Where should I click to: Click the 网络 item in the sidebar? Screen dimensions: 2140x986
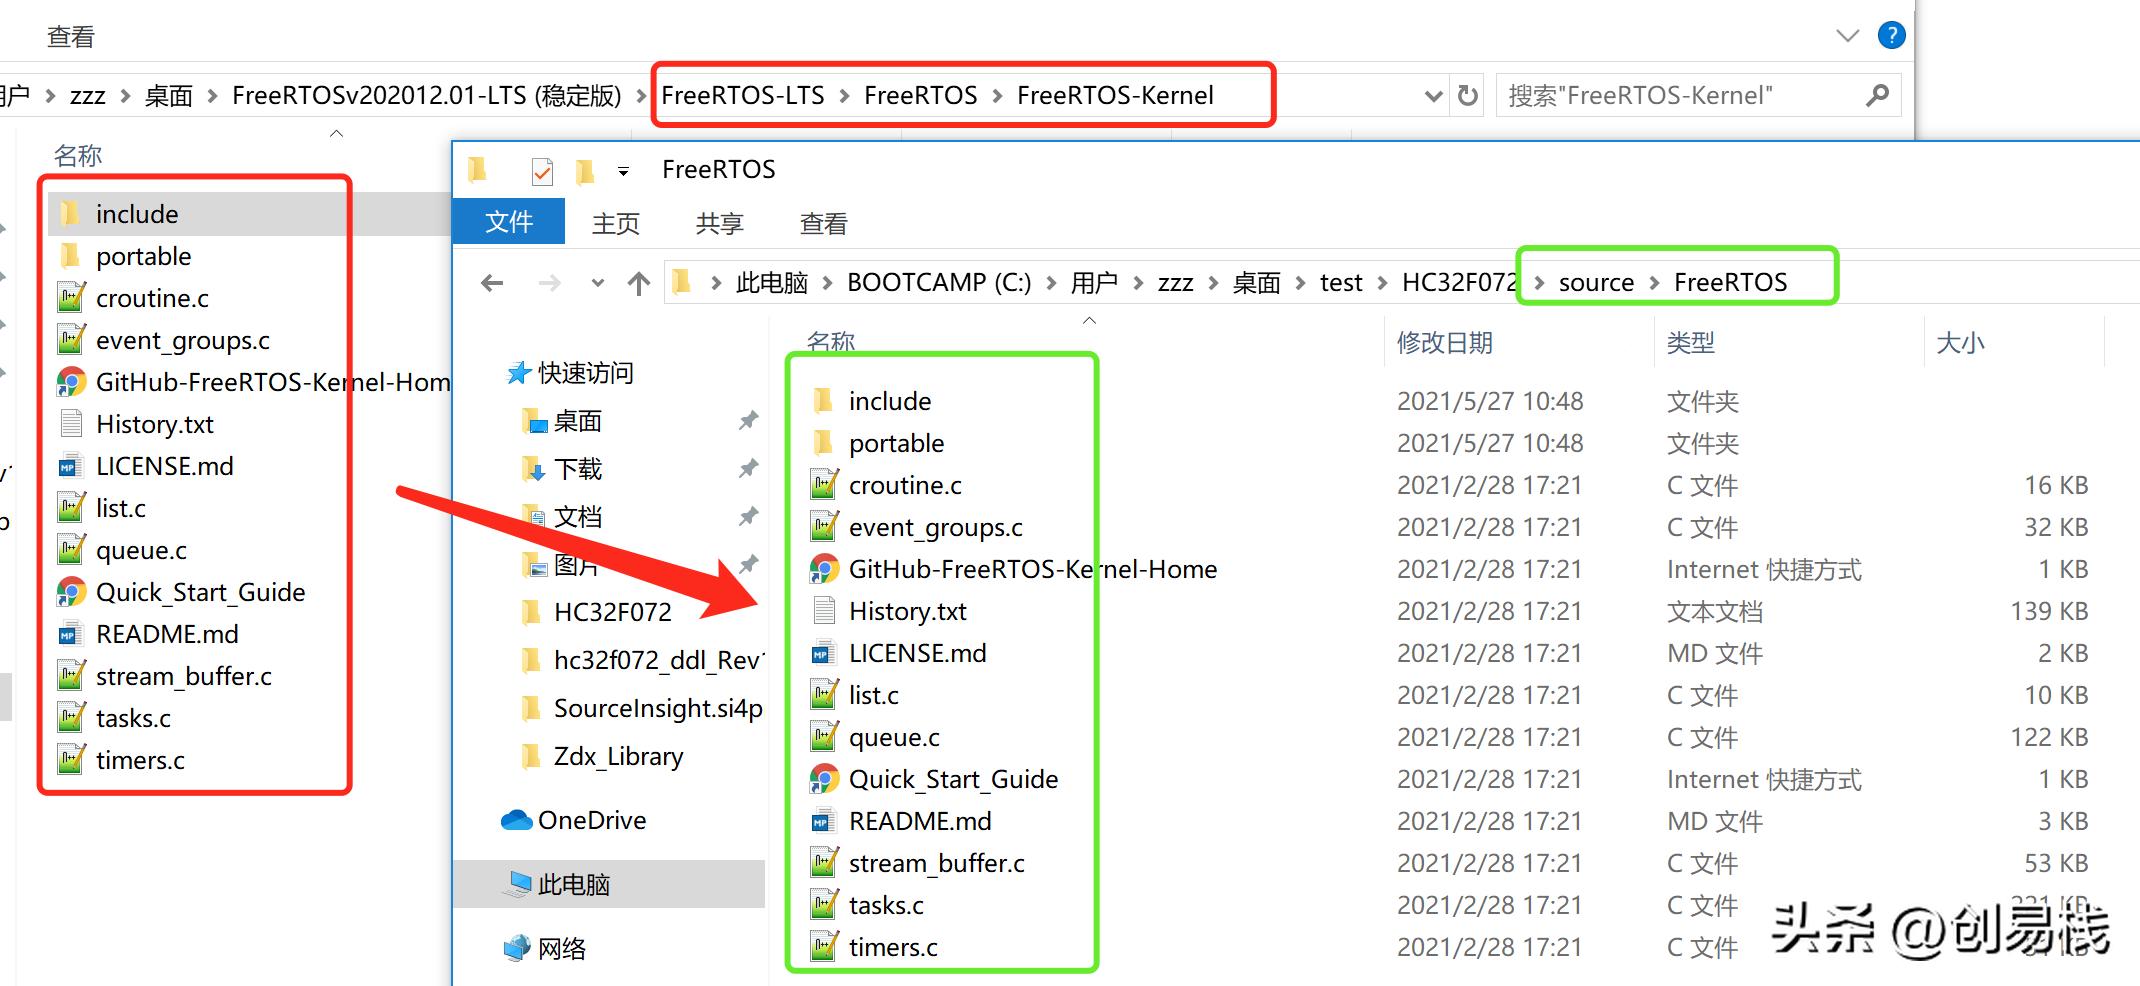563,948
